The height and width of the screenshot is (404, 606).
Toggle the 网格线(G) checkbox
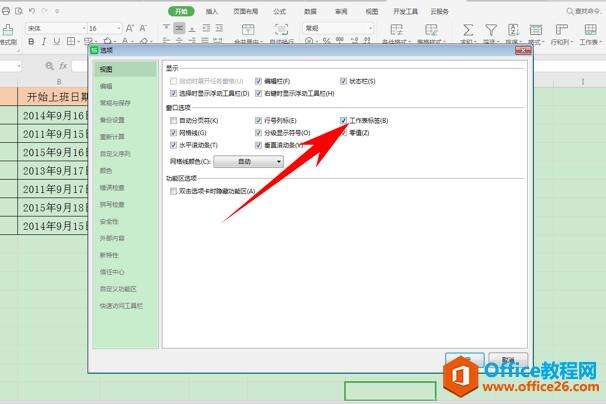(x=174, y=133)
